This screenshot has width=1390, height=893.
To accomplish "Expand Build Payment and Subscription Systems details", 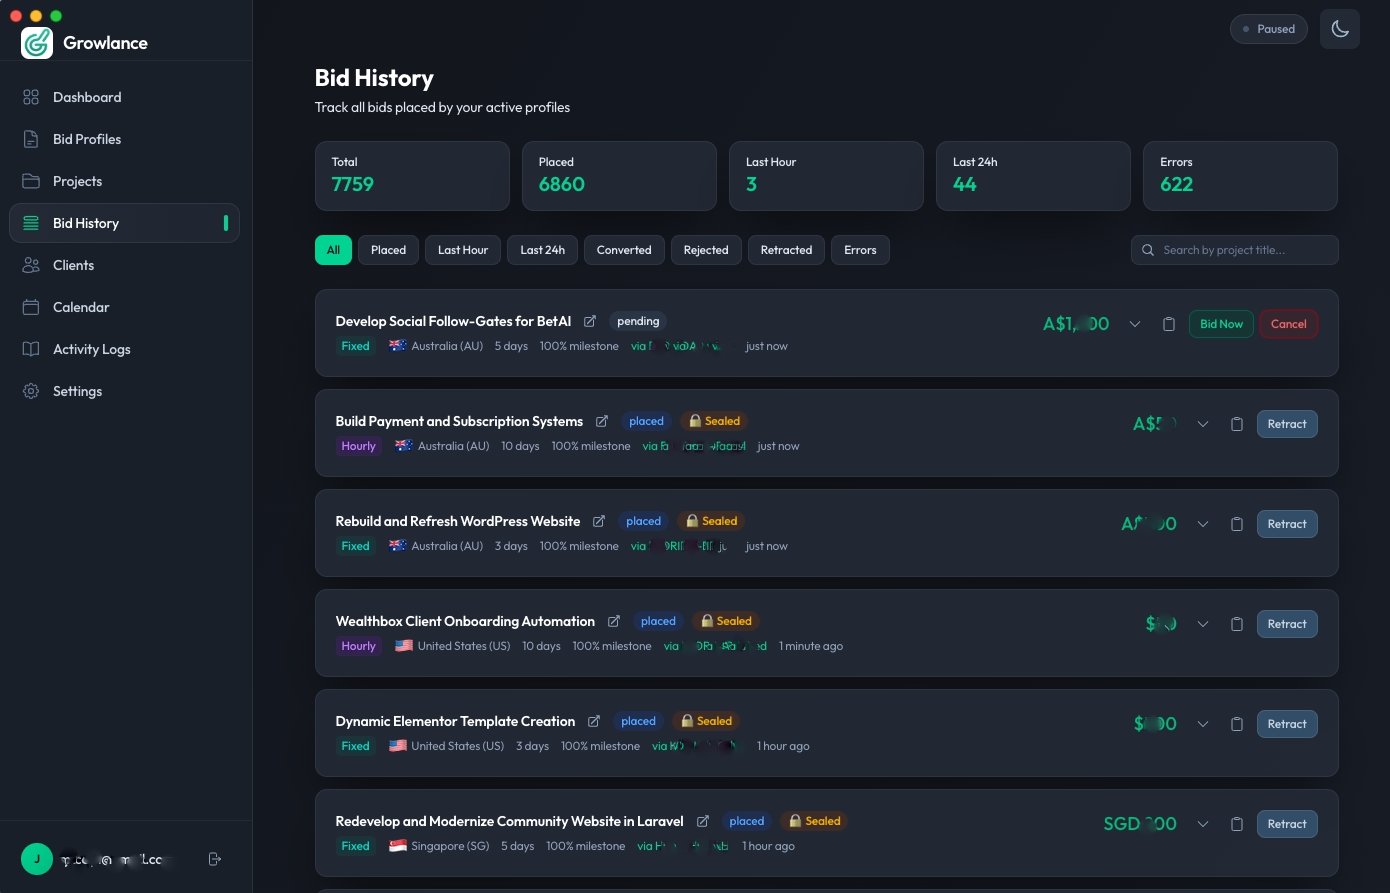I will 1203,424.
